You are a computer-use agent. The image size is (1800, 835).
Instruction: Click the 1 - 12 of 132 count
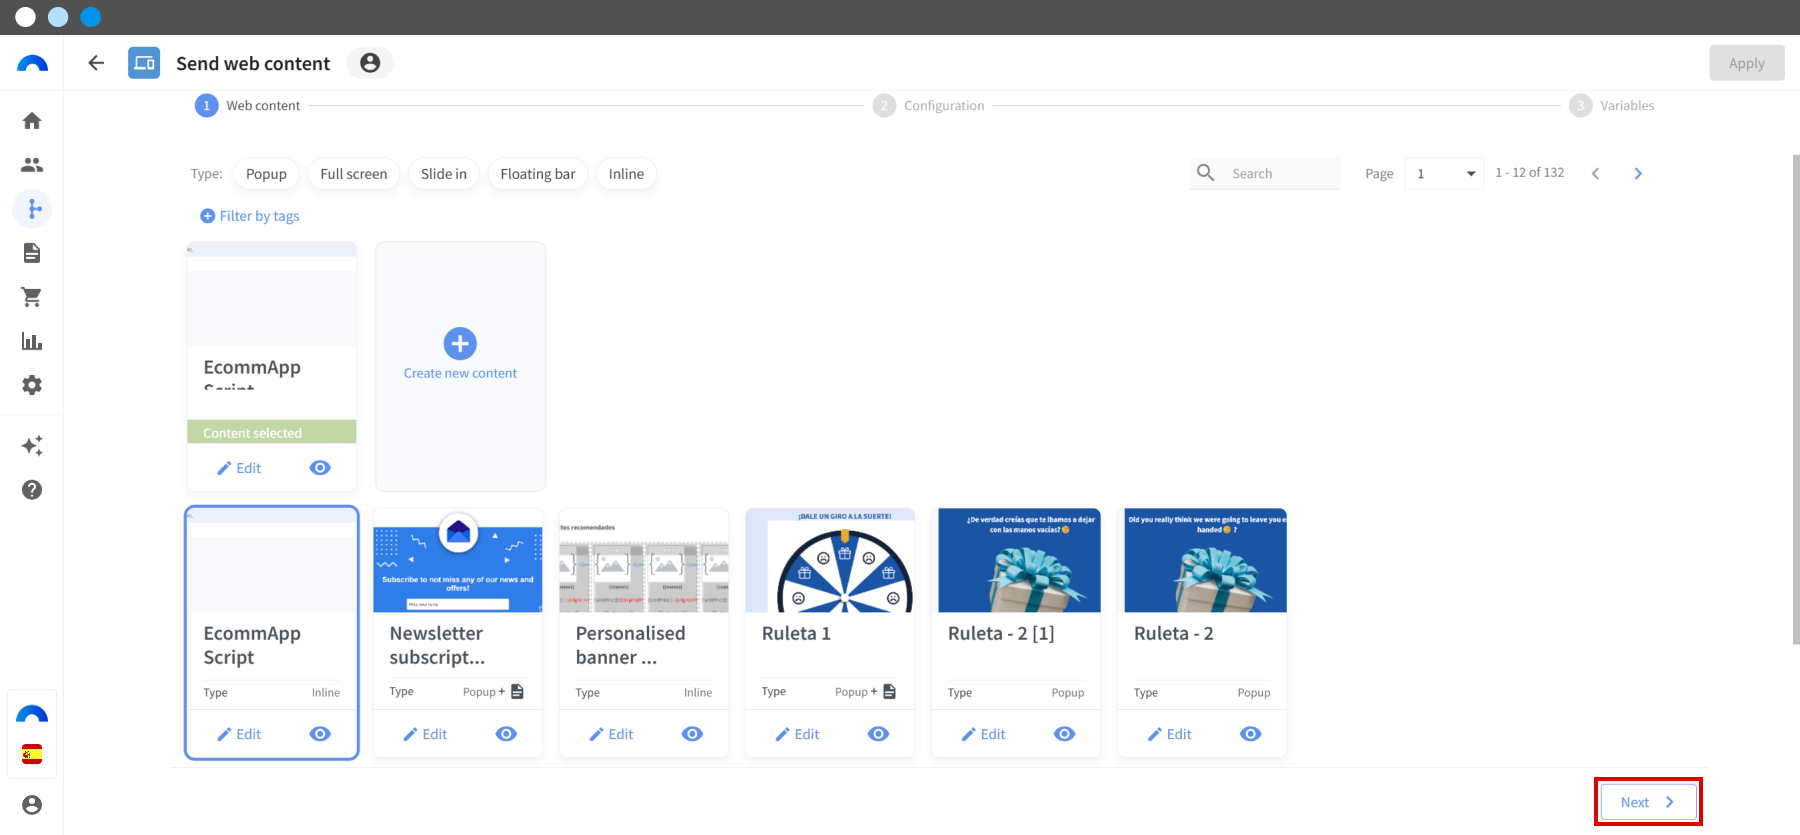1530,173
